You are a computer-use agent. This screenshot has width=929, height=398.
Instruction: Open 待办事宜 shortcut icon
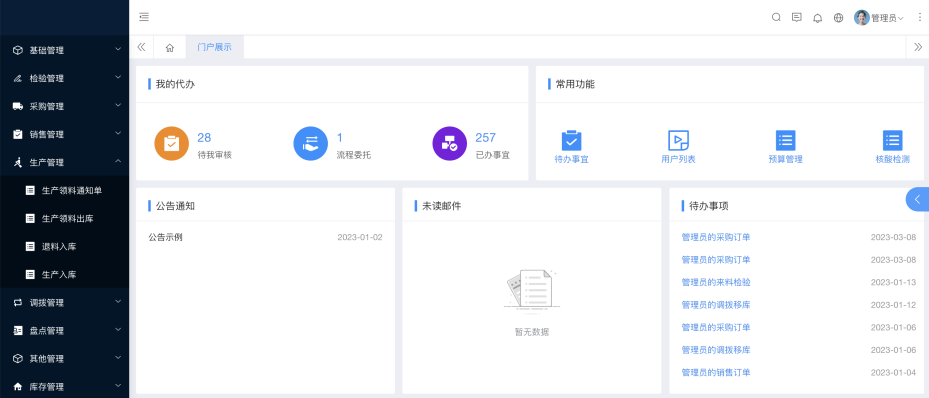point(572,140)
